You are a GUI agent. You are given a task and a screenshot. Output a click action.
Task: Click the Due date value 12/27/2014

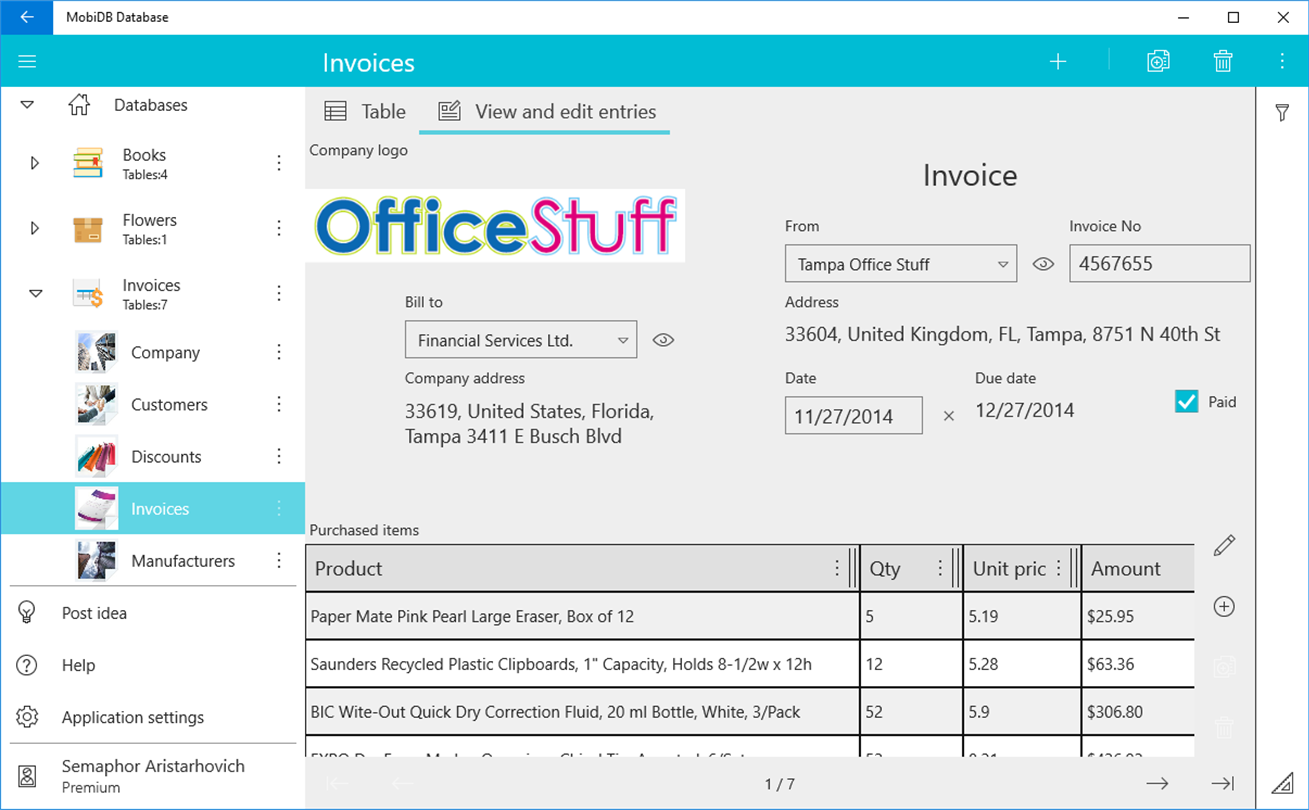[1025, 410]
